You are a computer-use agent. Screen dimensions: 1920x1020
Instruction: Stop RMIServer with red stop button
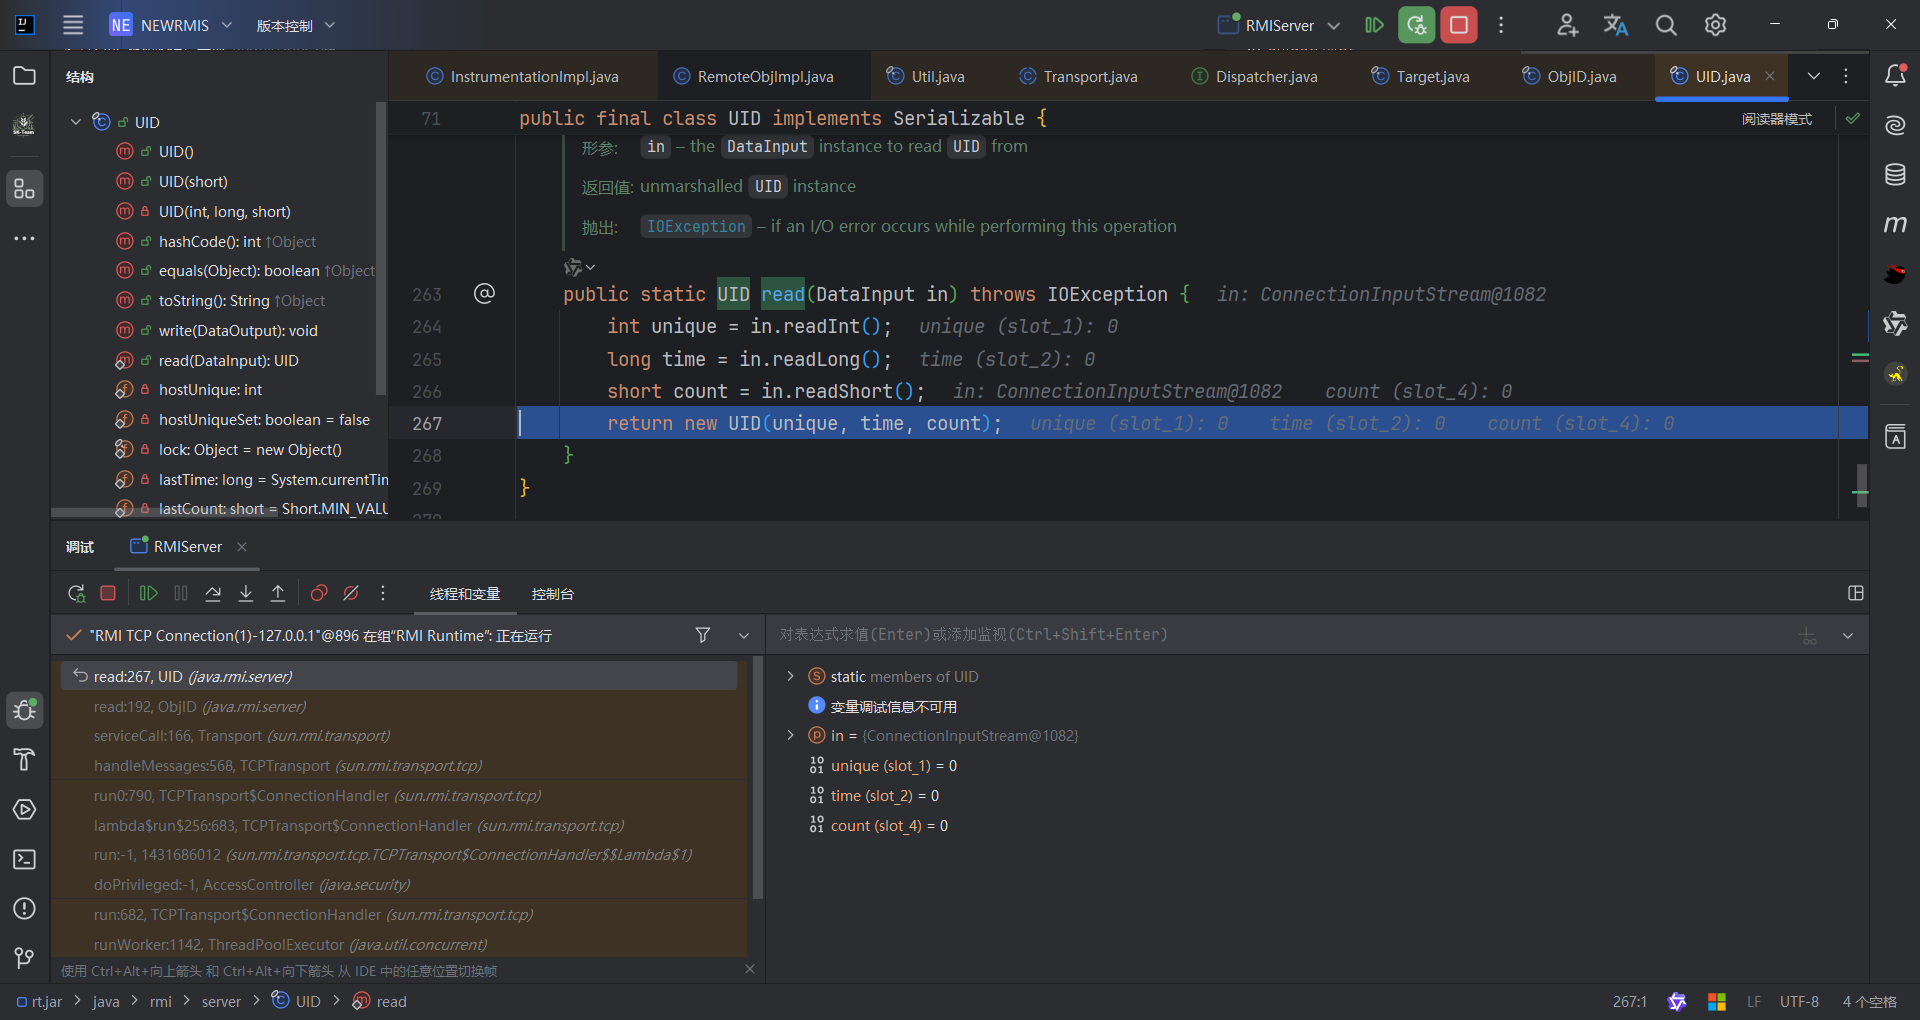click(x=1459, y=25)
